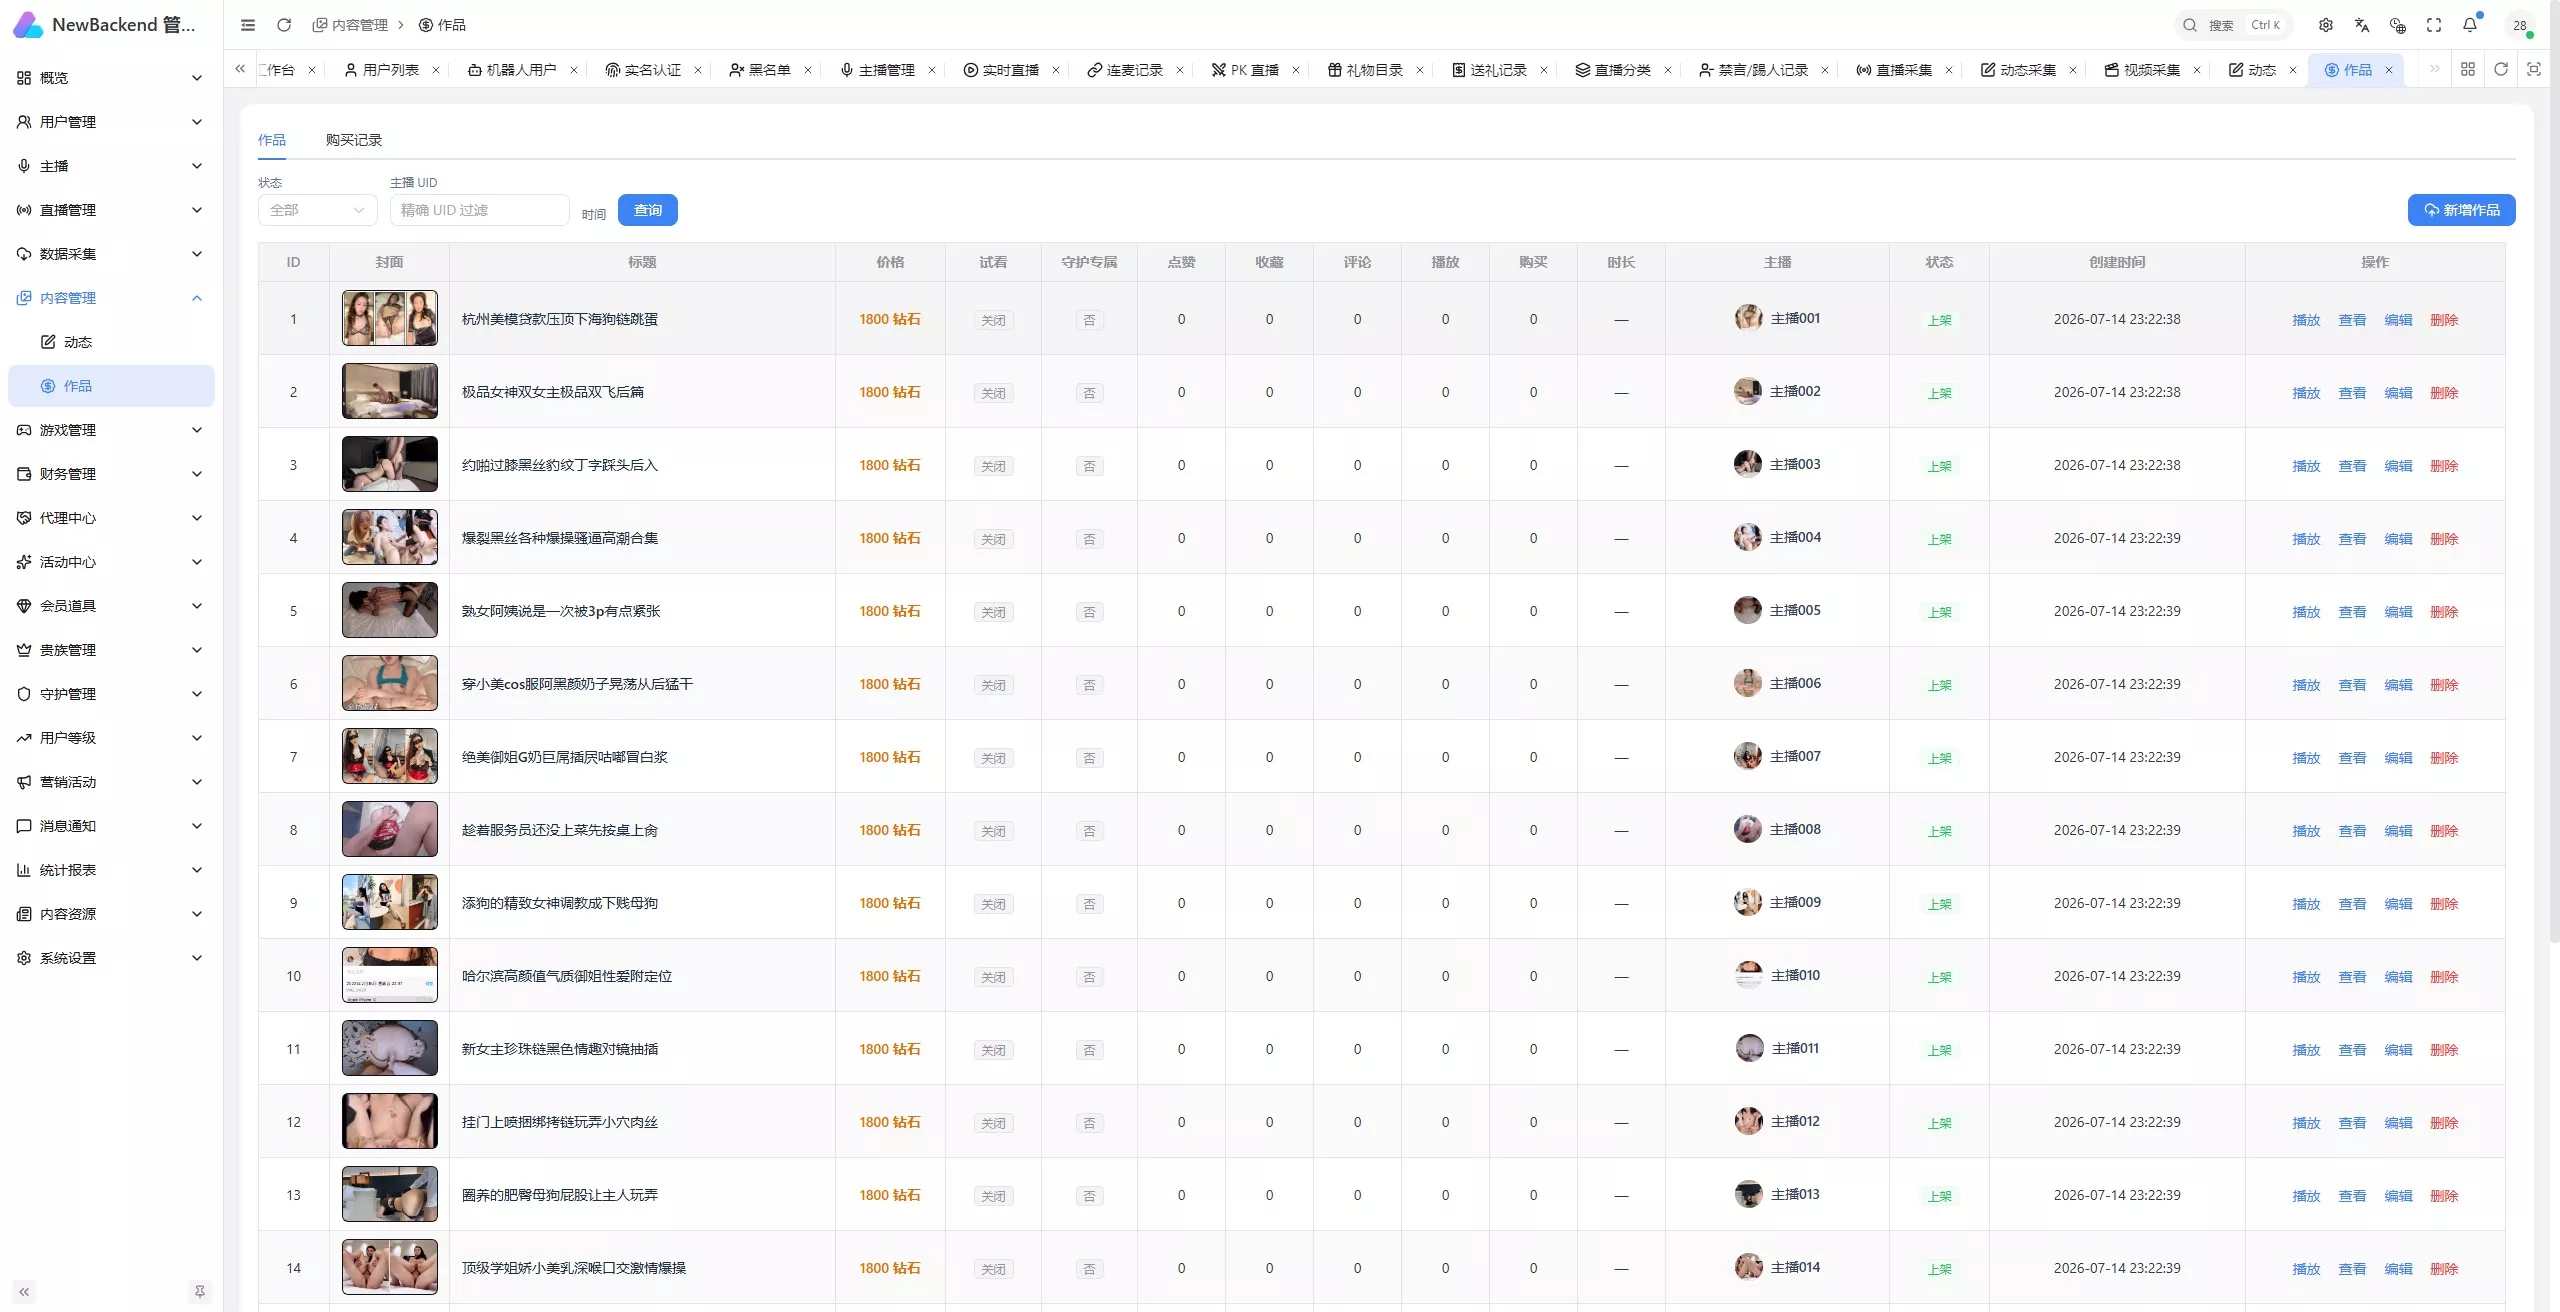Screen dimensions: 2560x1312
Task: Close the 直播采集 tab
Action: tap(1949, 70)
